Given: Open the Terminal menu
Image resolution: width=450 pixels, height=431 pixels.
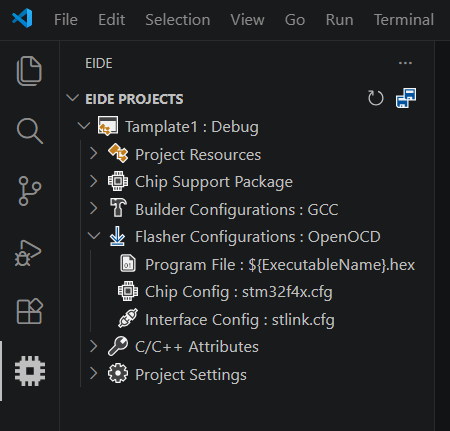Looking at the screenshot, I should (x=404, y=20).
